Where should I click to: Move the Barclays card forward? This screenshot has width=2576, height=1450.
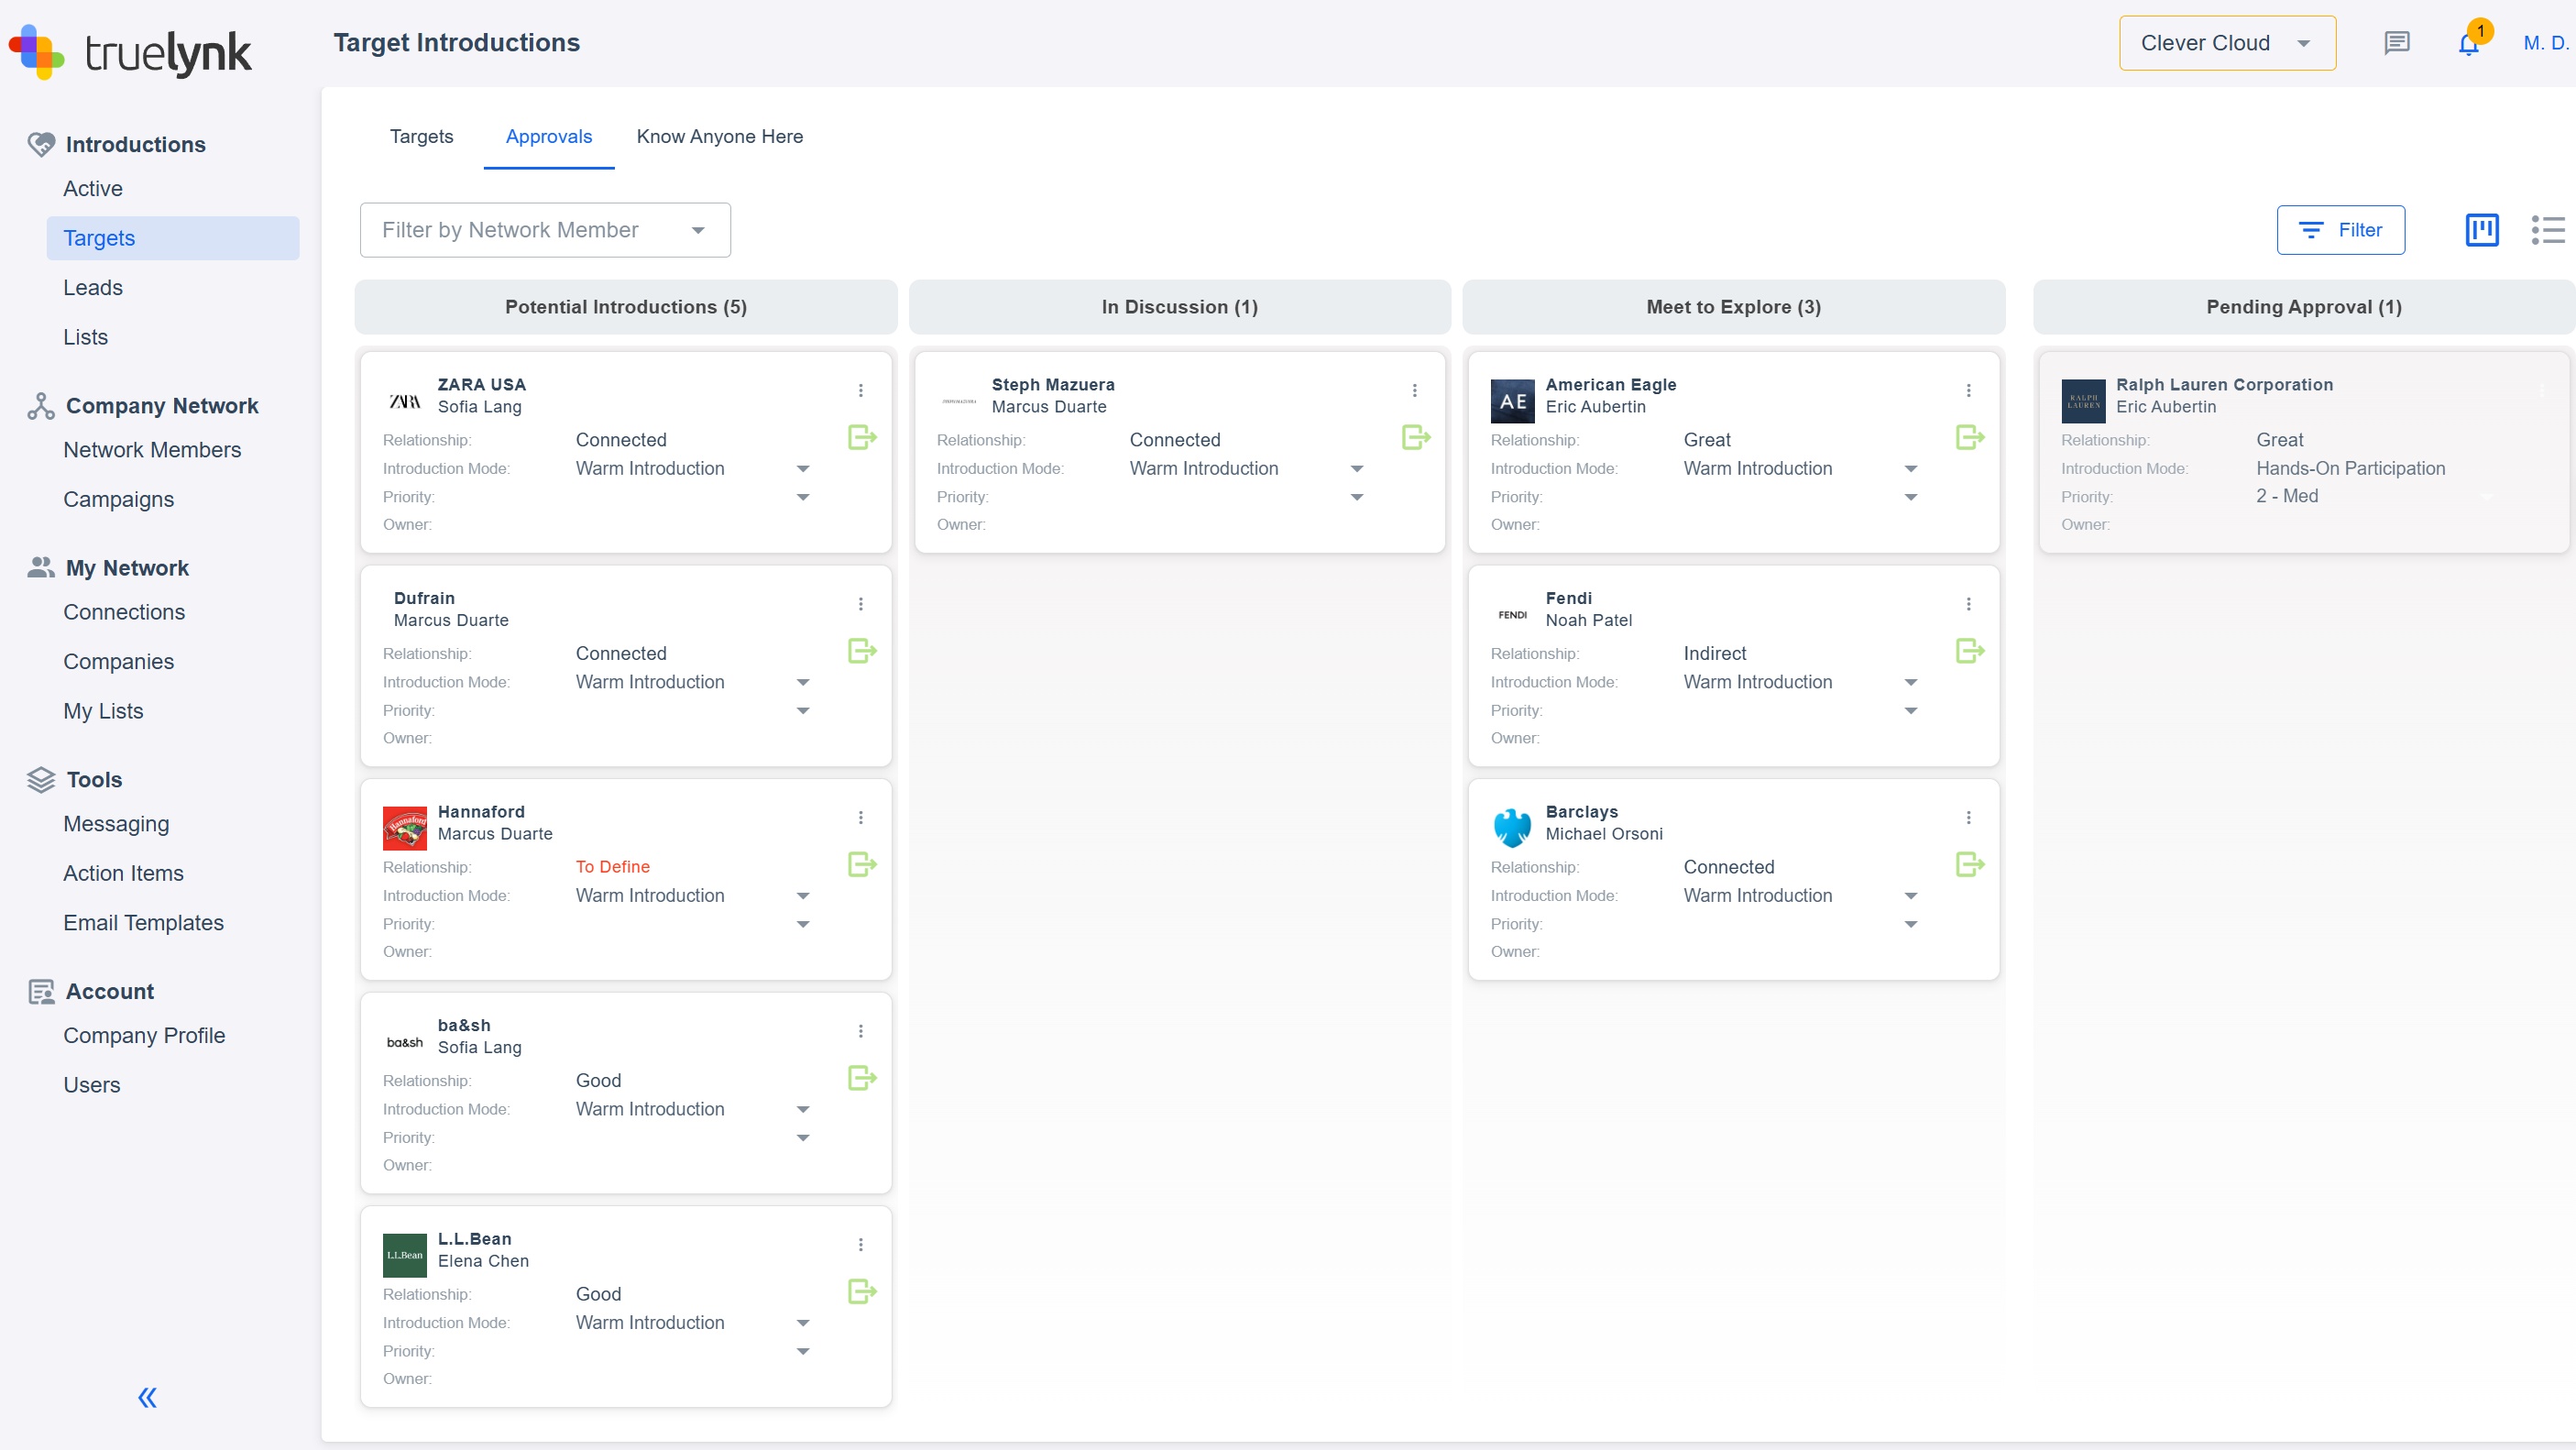click(1970, 864)
